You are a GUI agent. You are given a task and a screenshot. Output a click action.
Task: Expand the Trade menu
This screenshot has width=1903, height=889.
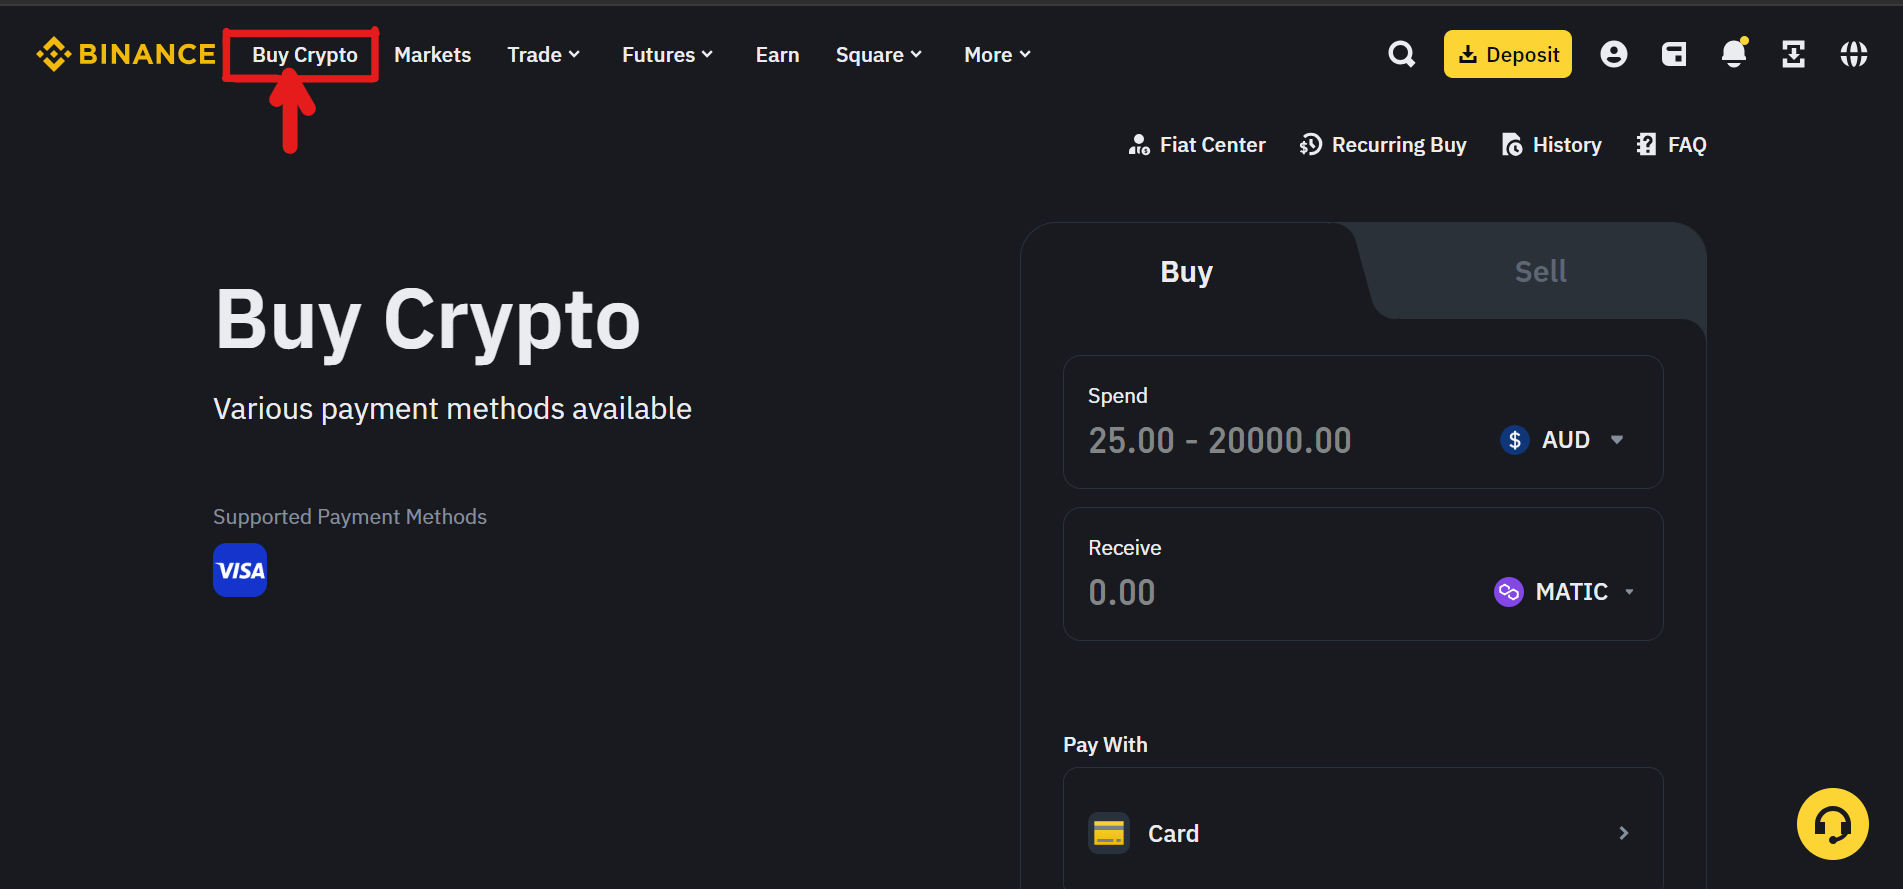pyautogui.click(x=544, y=55)
